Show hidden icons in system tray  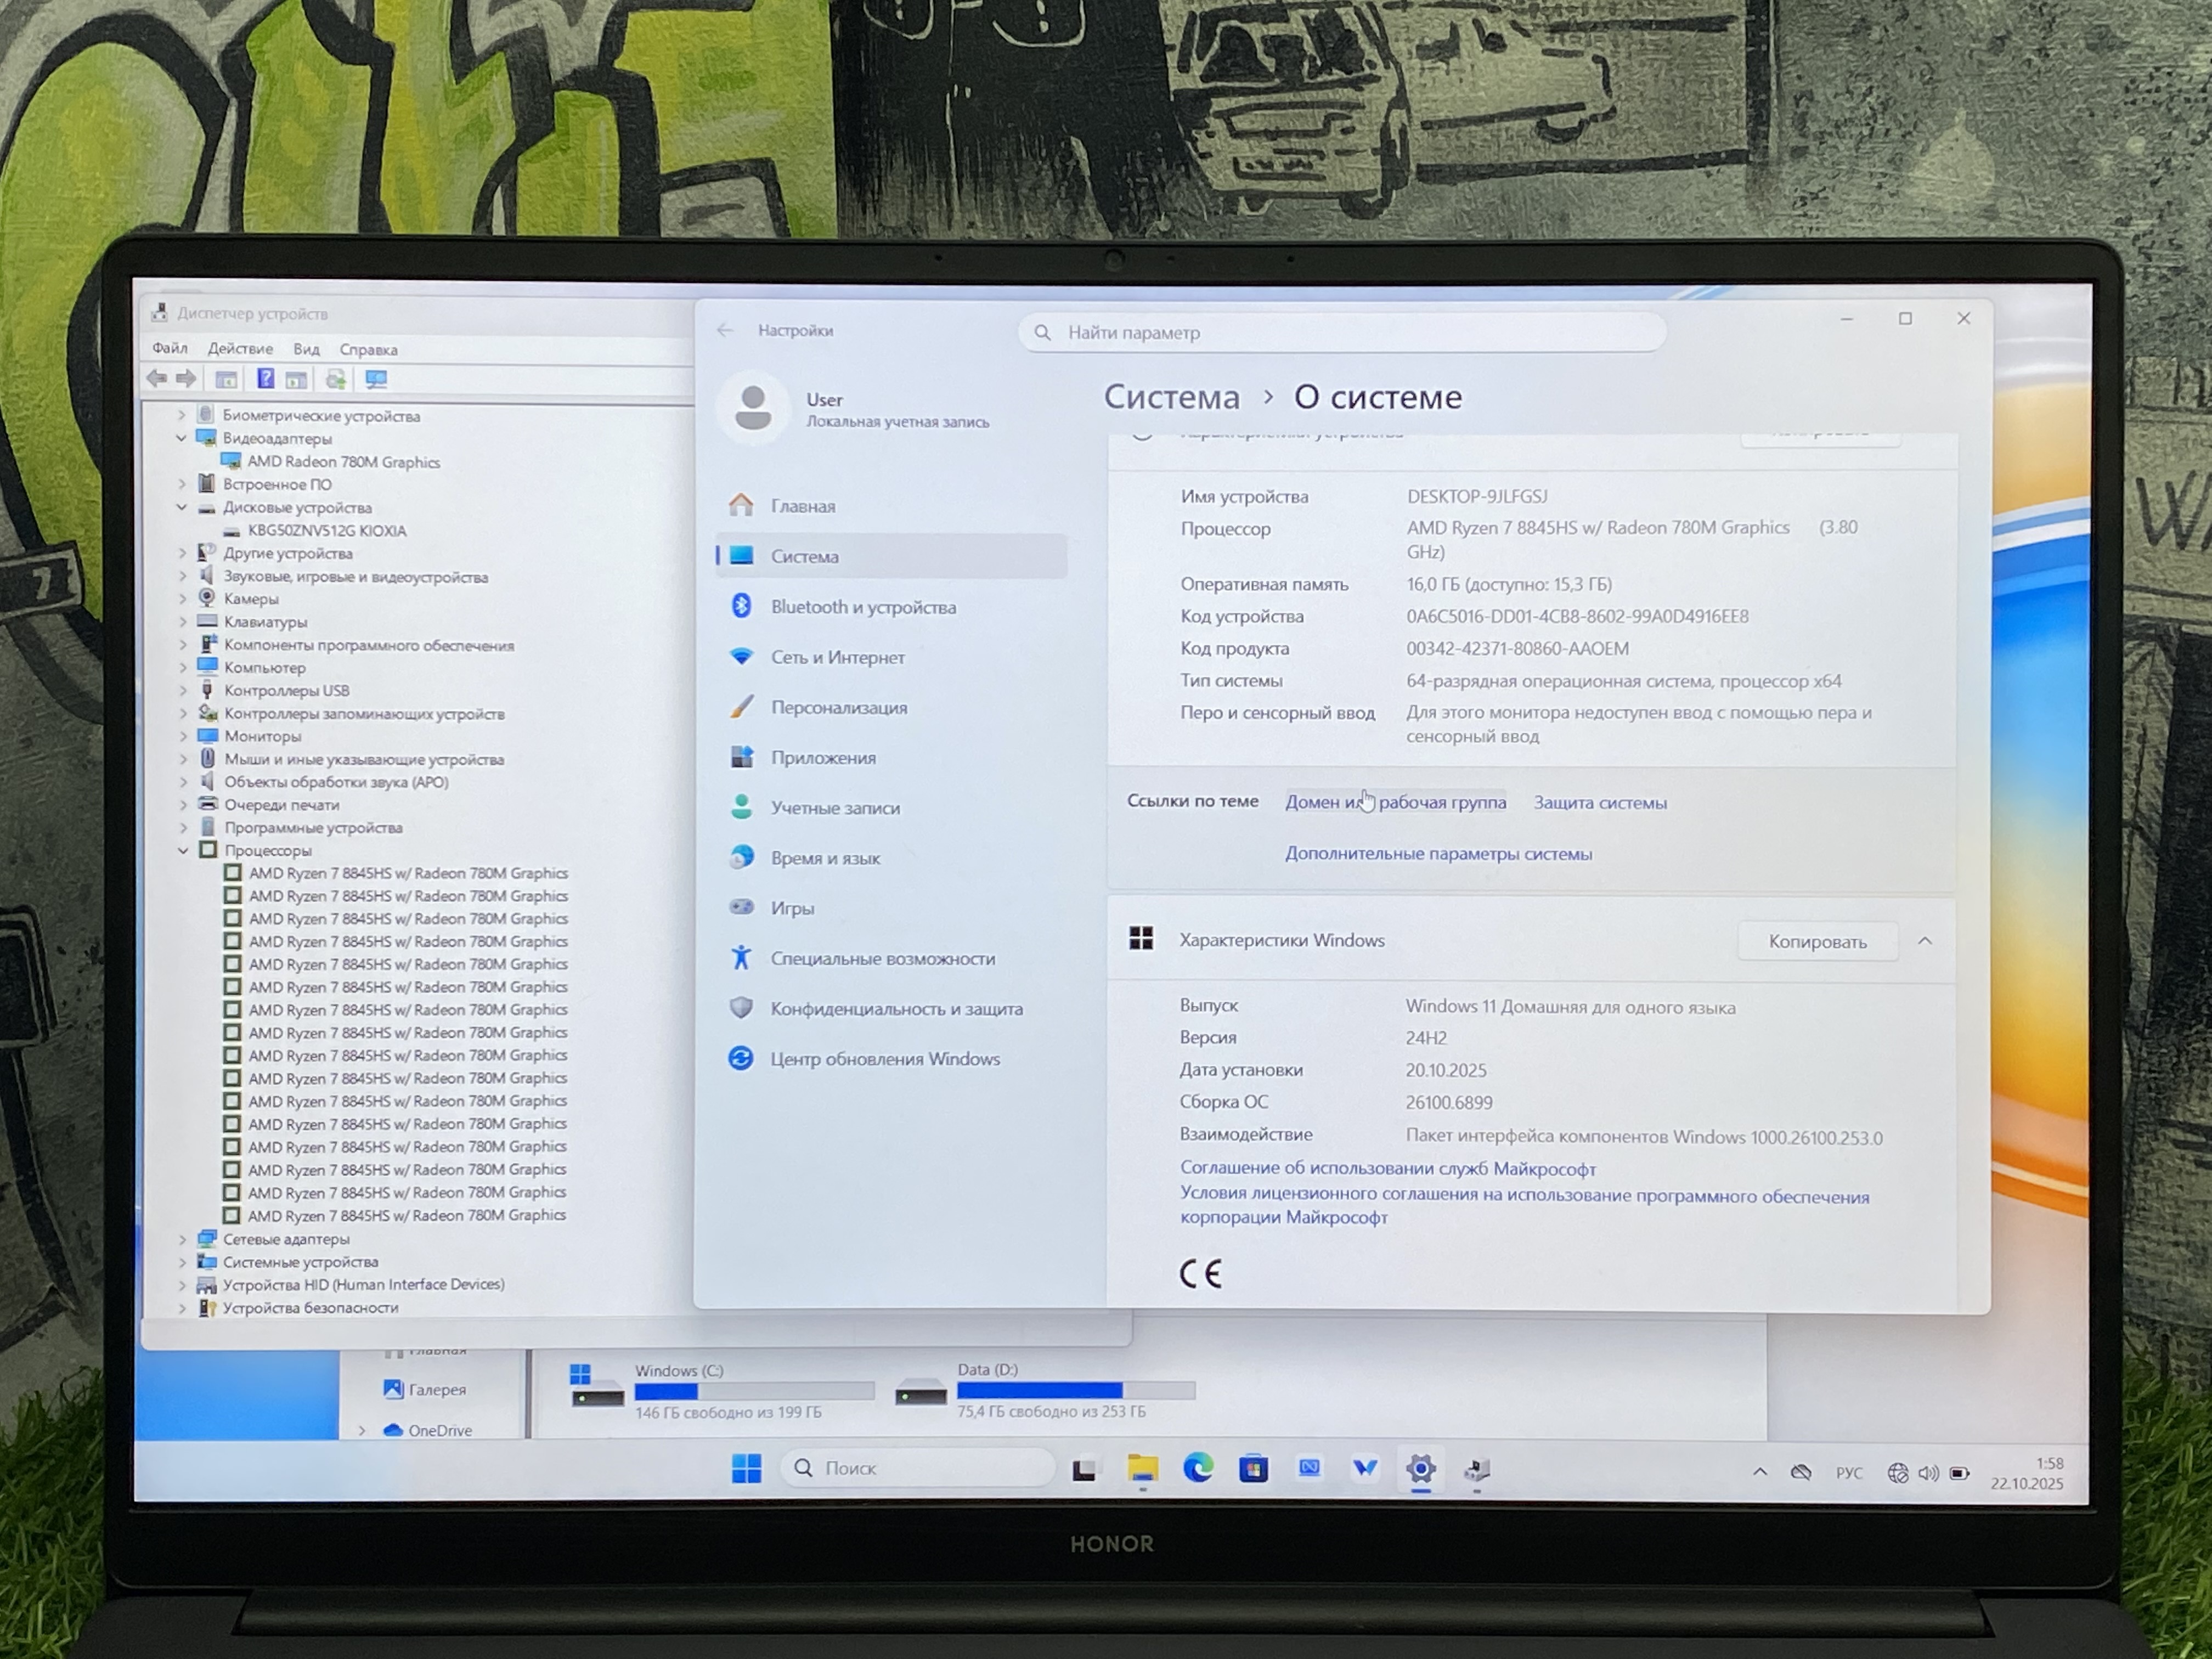pos(1760,1472)
